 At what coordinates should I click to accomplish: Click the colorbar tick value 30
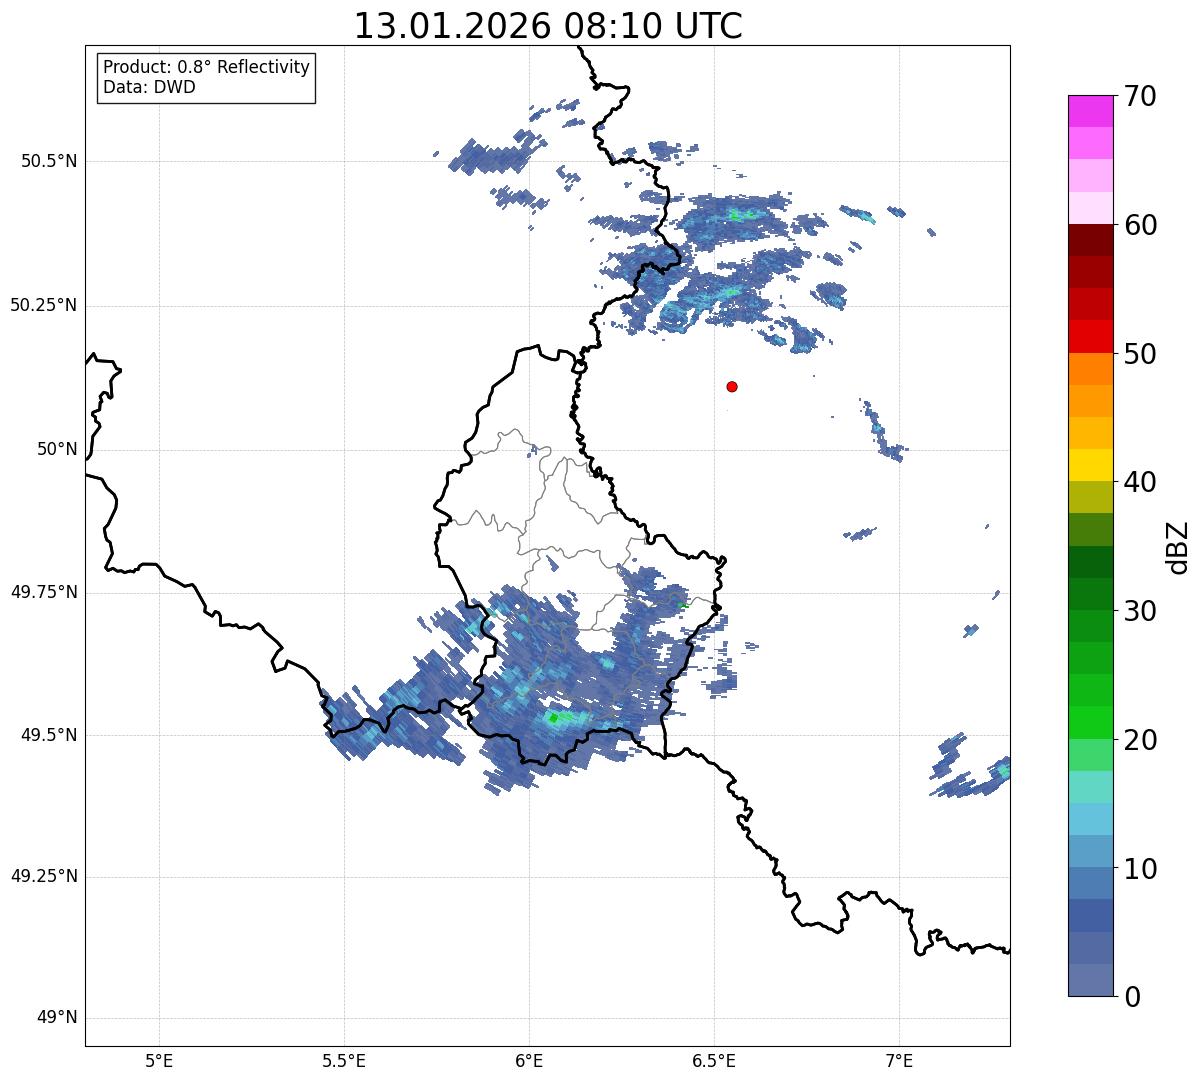pyautogui.click(x=1140, y=611)
